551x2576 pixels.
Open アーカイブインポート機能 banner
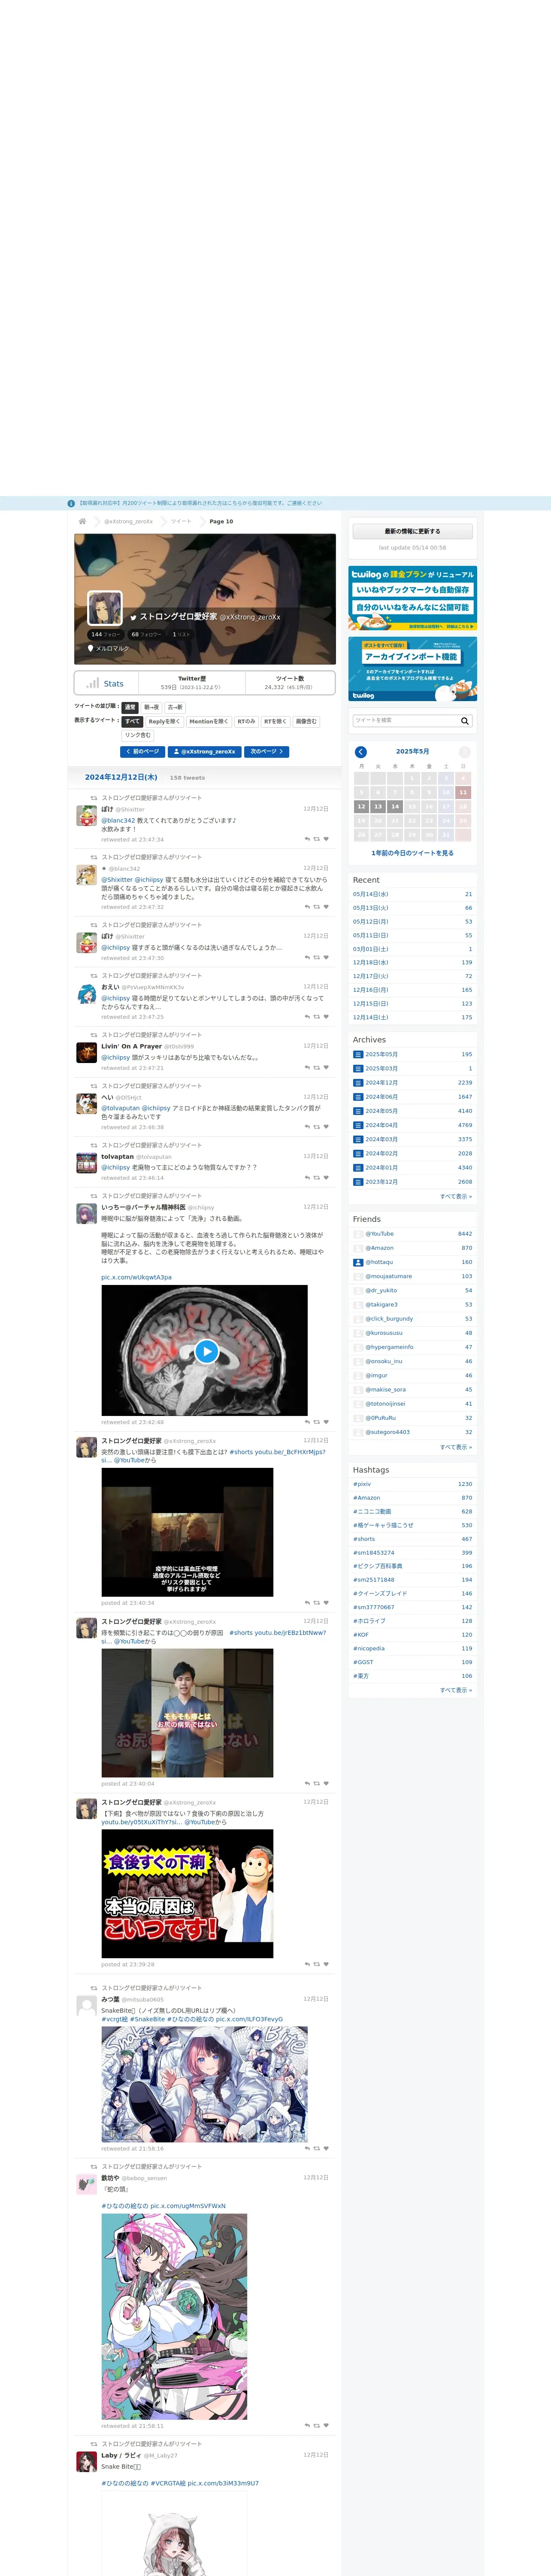pos(412,669)
